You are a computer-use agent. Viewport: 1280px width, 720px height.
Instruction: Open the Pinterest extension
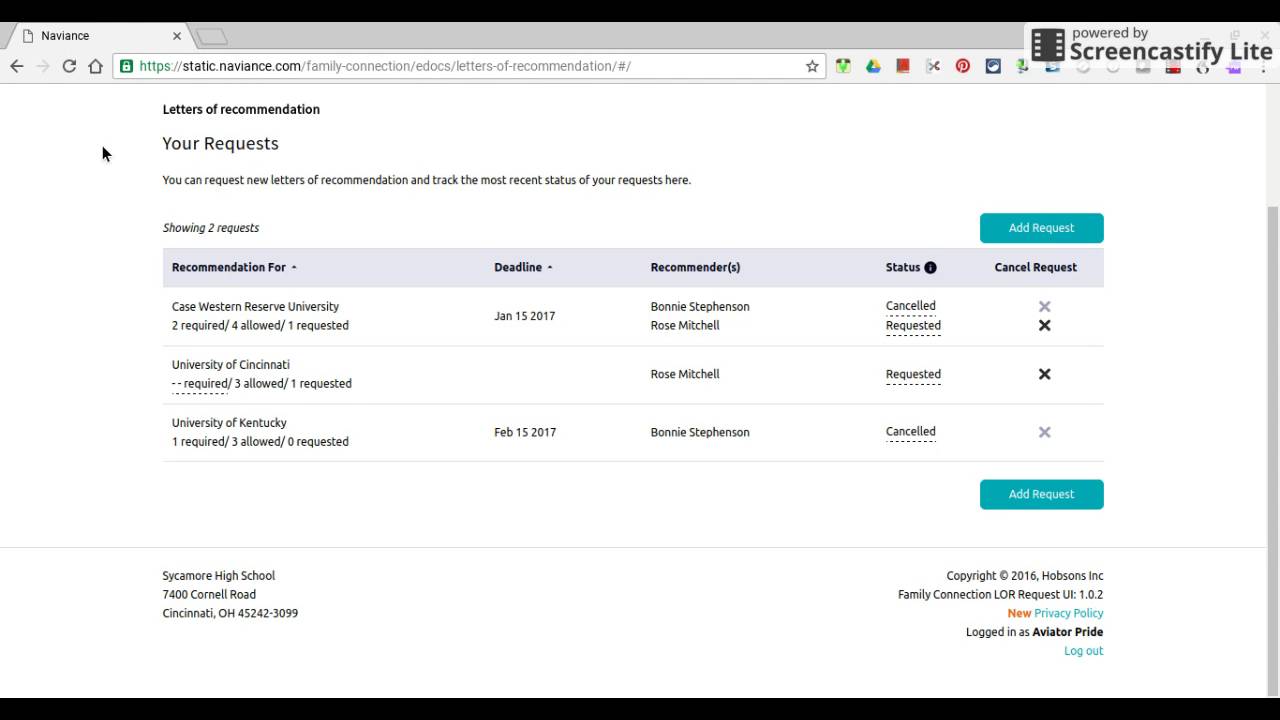(x=963, y=66)
